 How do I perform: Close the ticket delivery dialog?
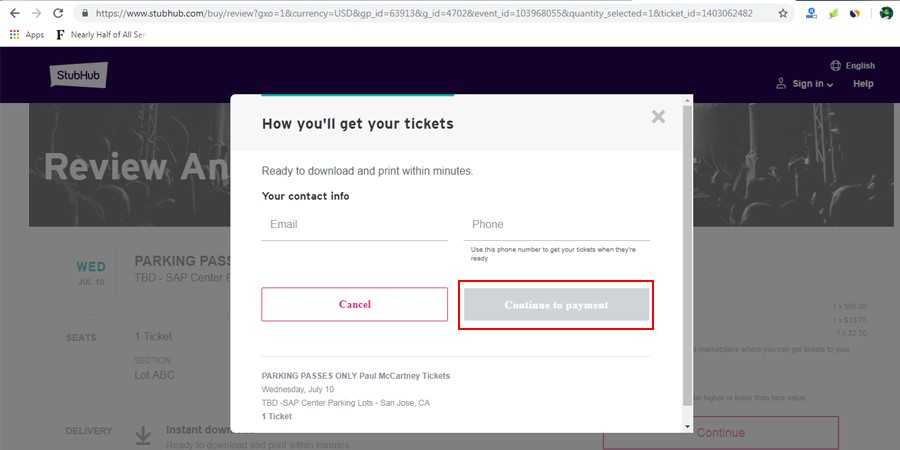pos(658,117)
